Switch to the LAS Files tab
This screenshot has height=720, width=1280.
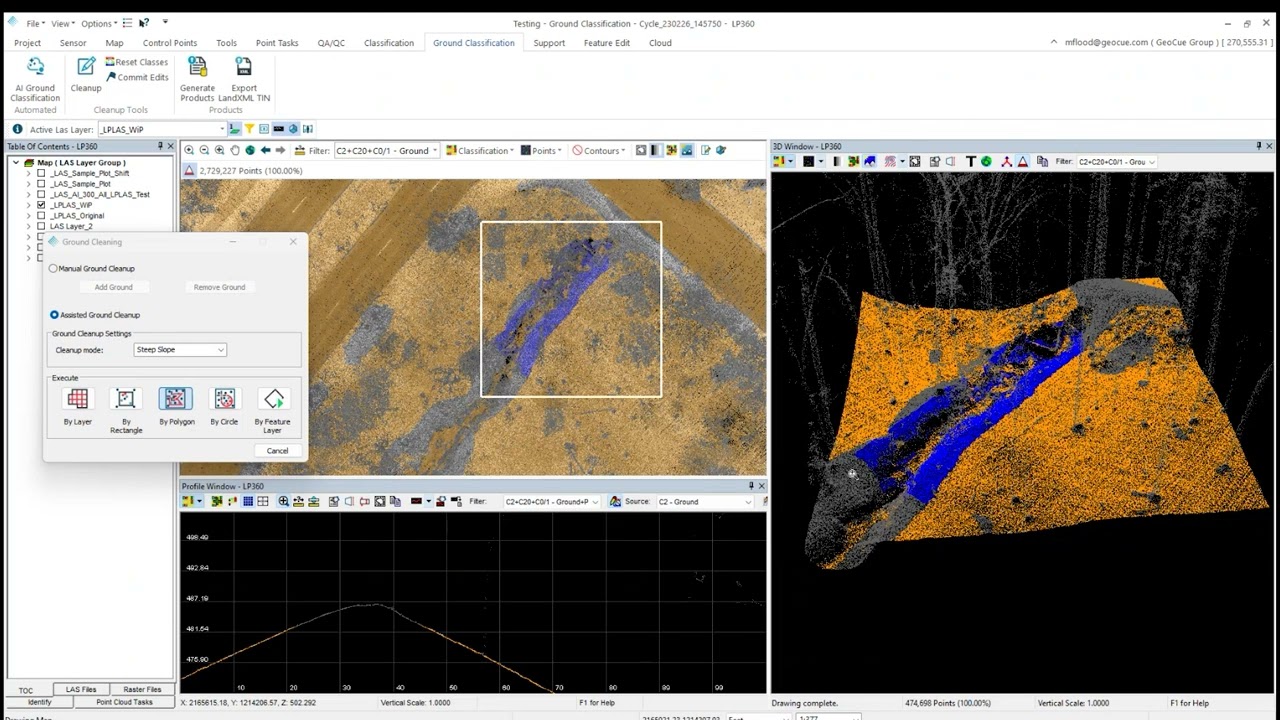click(x=81, y=689)
